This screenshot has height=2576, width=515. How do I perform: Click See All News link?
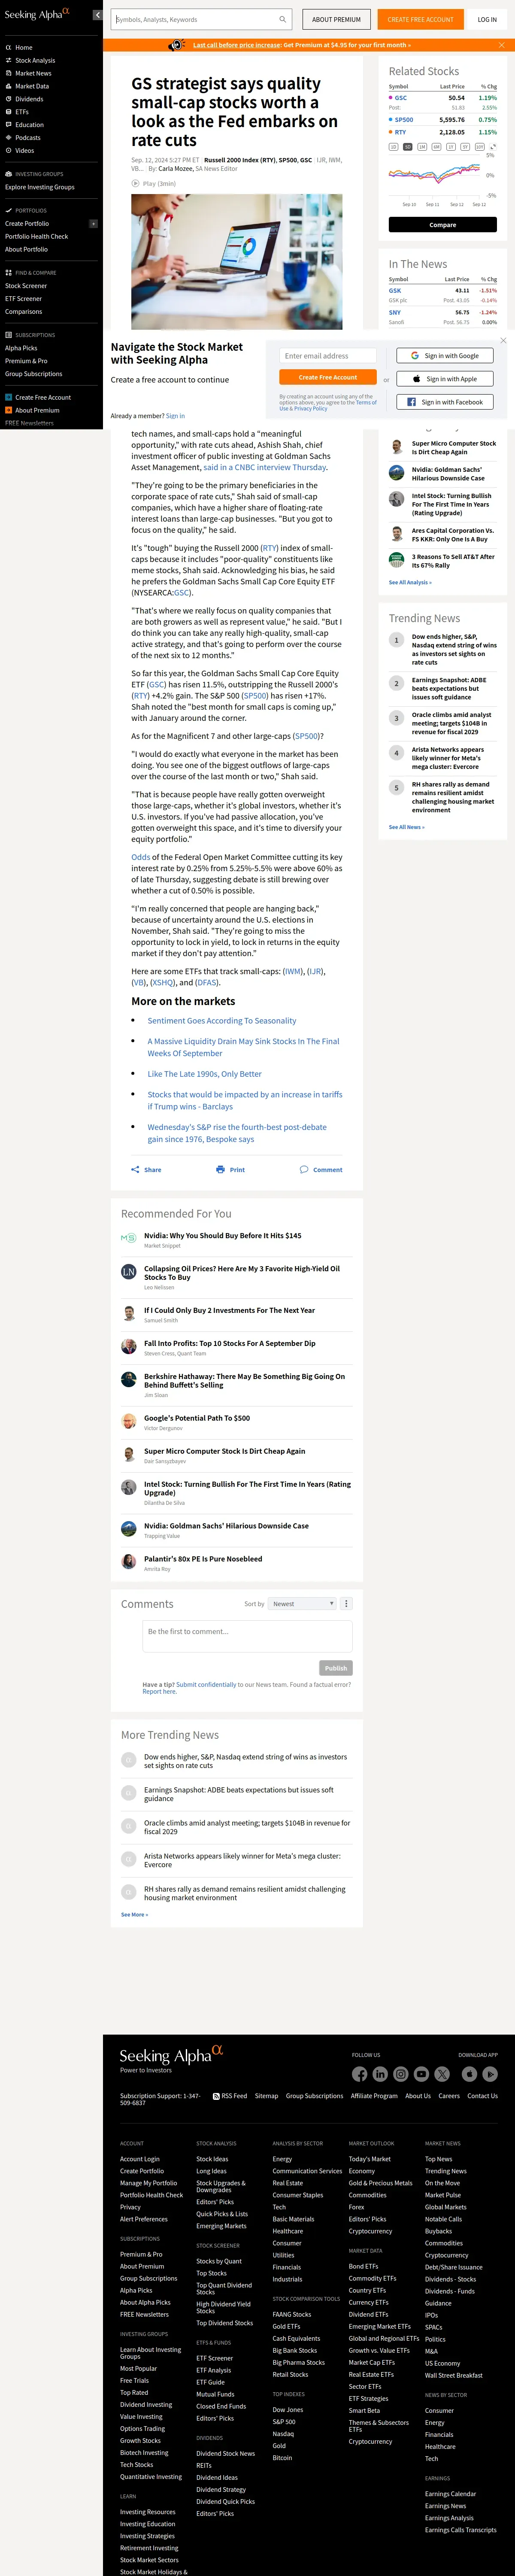(406, 827)
